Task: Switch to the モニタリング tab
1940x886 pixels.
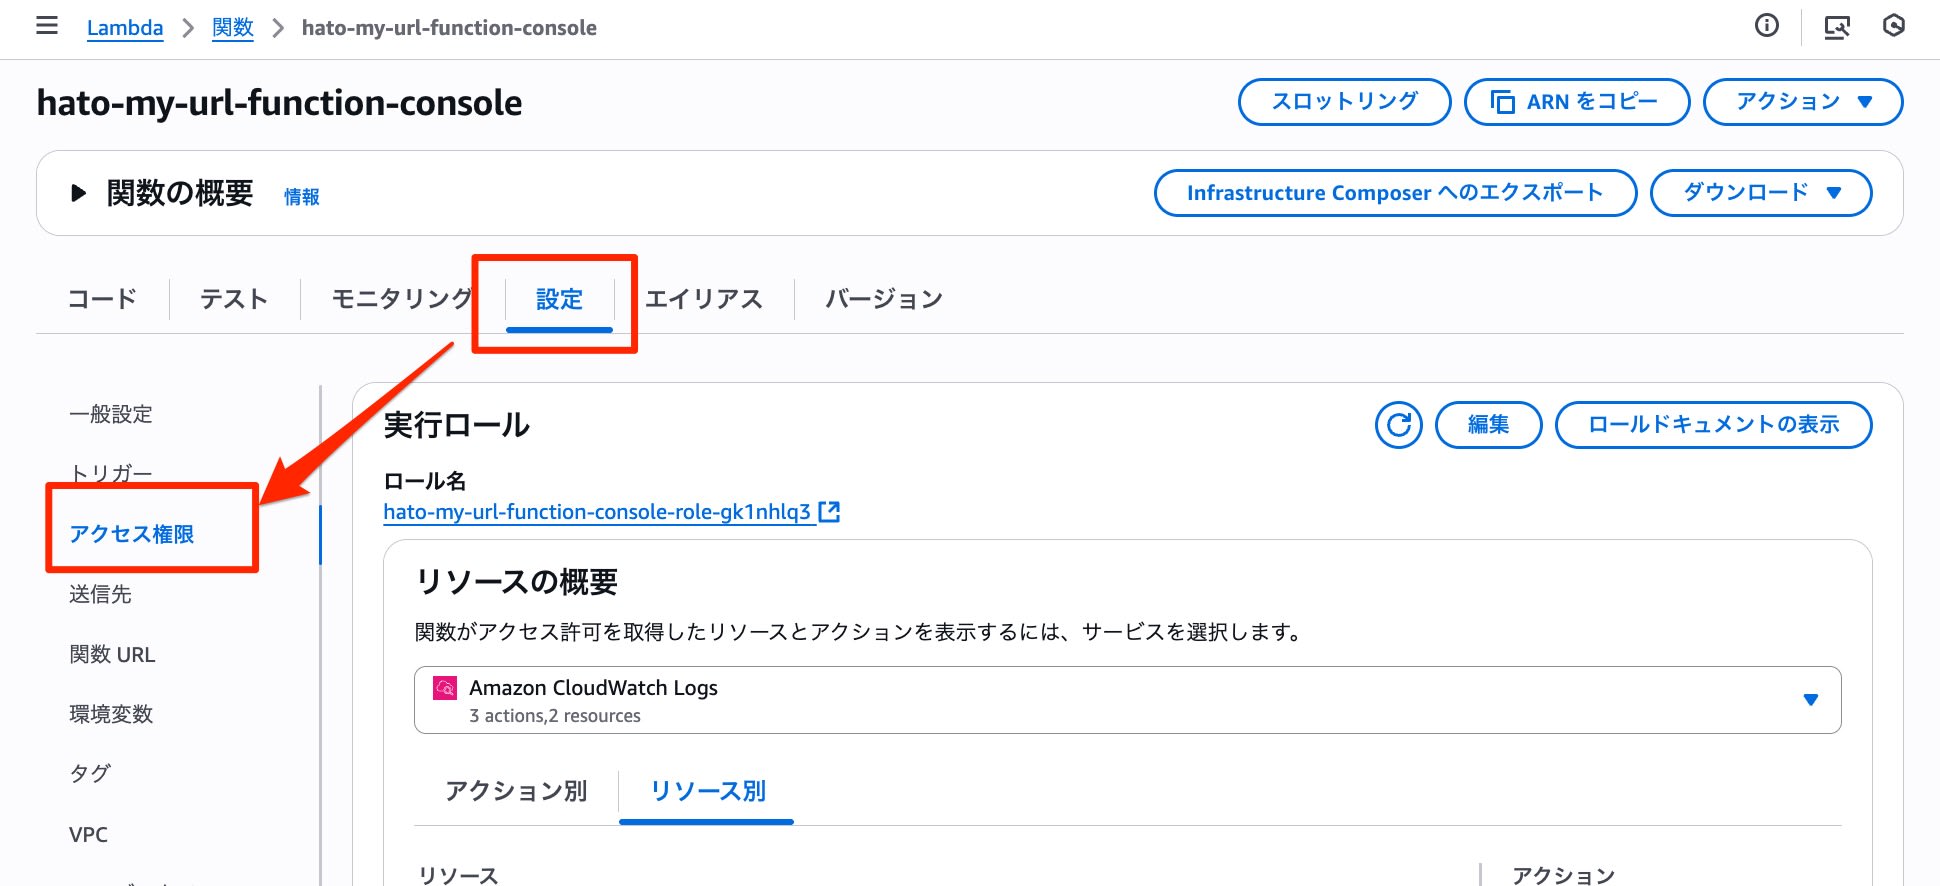Action: pyautogui.click(x=402, y=299)
